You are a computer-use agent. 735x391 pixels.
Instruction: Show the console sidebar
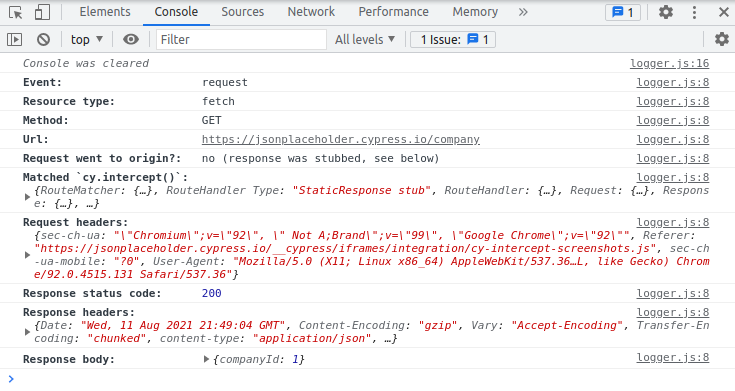pyautogui.click(x=15, y=39)
